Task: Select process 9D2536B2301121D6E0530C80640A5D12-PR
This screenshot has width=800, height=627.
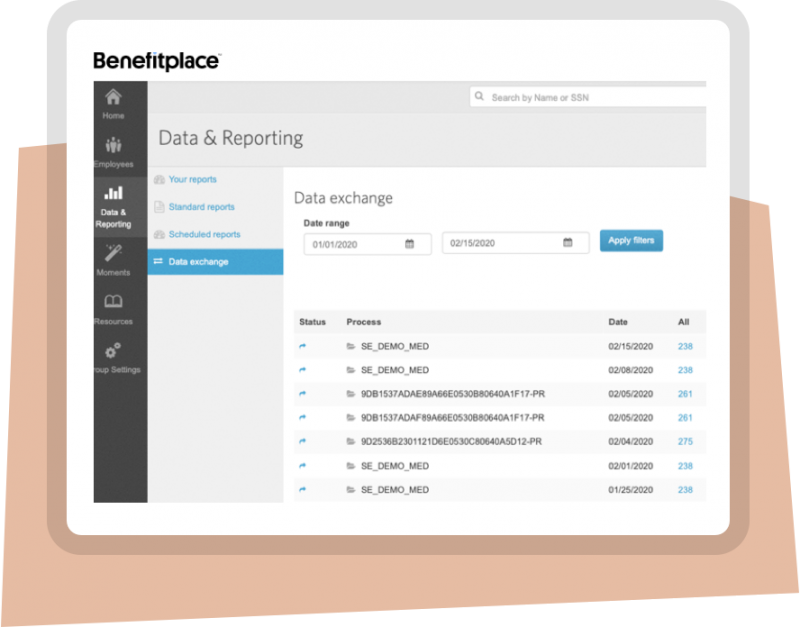Action: pyautogui.click(x=452, y=441)
